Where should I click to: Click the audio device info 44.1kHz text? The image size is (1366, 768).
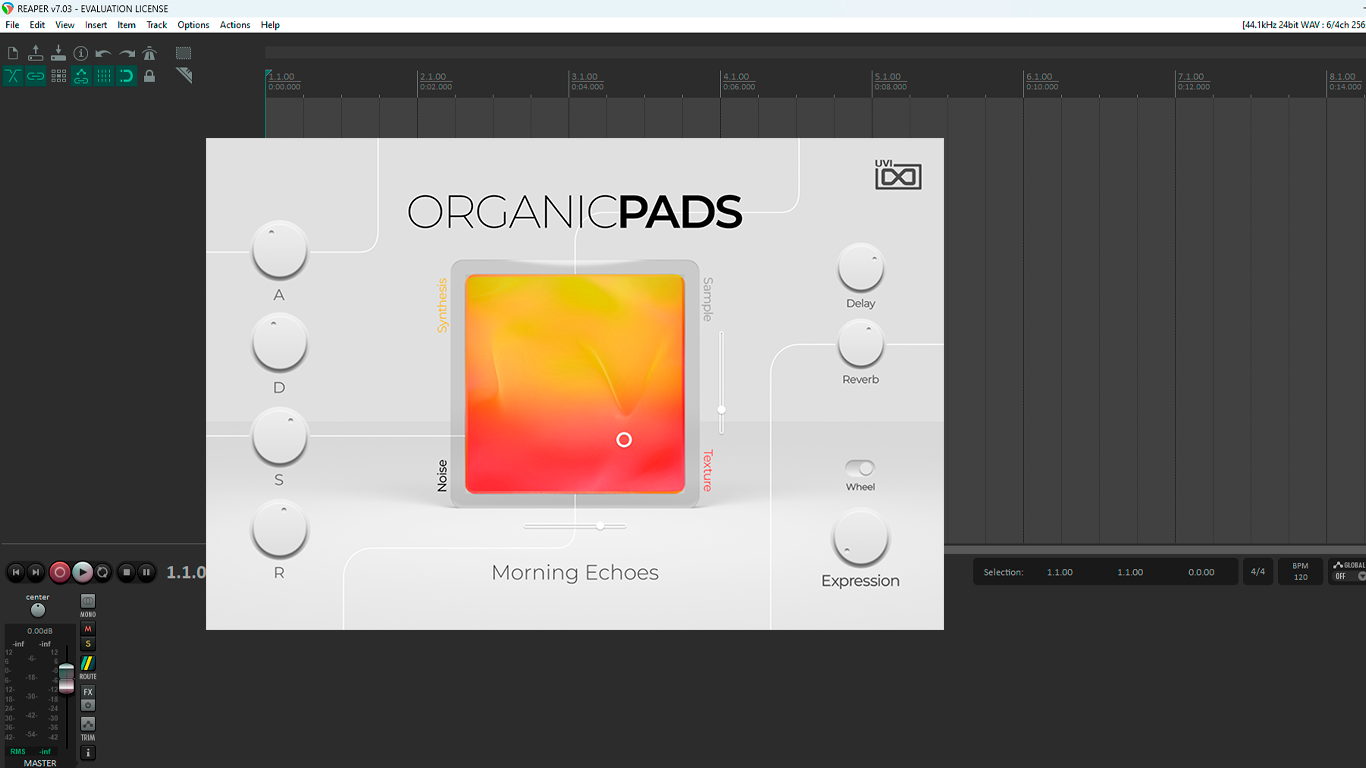tap(1303, 24)
